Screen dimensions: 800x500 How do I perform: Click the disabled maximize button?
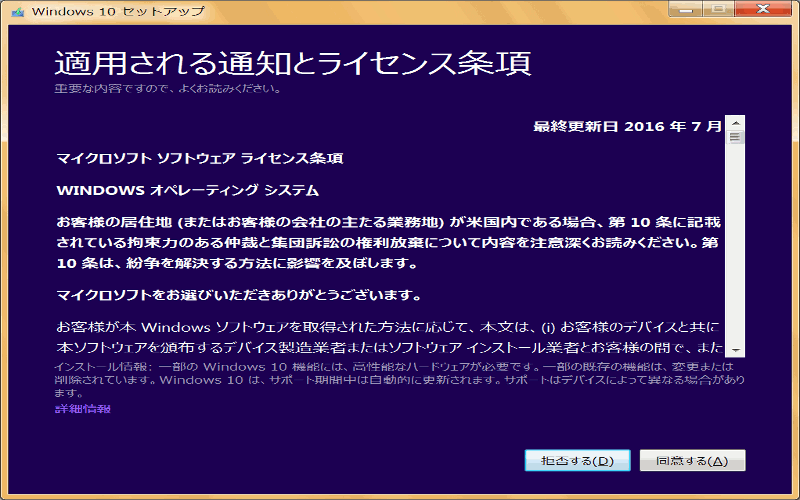pyautogui.click(x=718, y=9)
